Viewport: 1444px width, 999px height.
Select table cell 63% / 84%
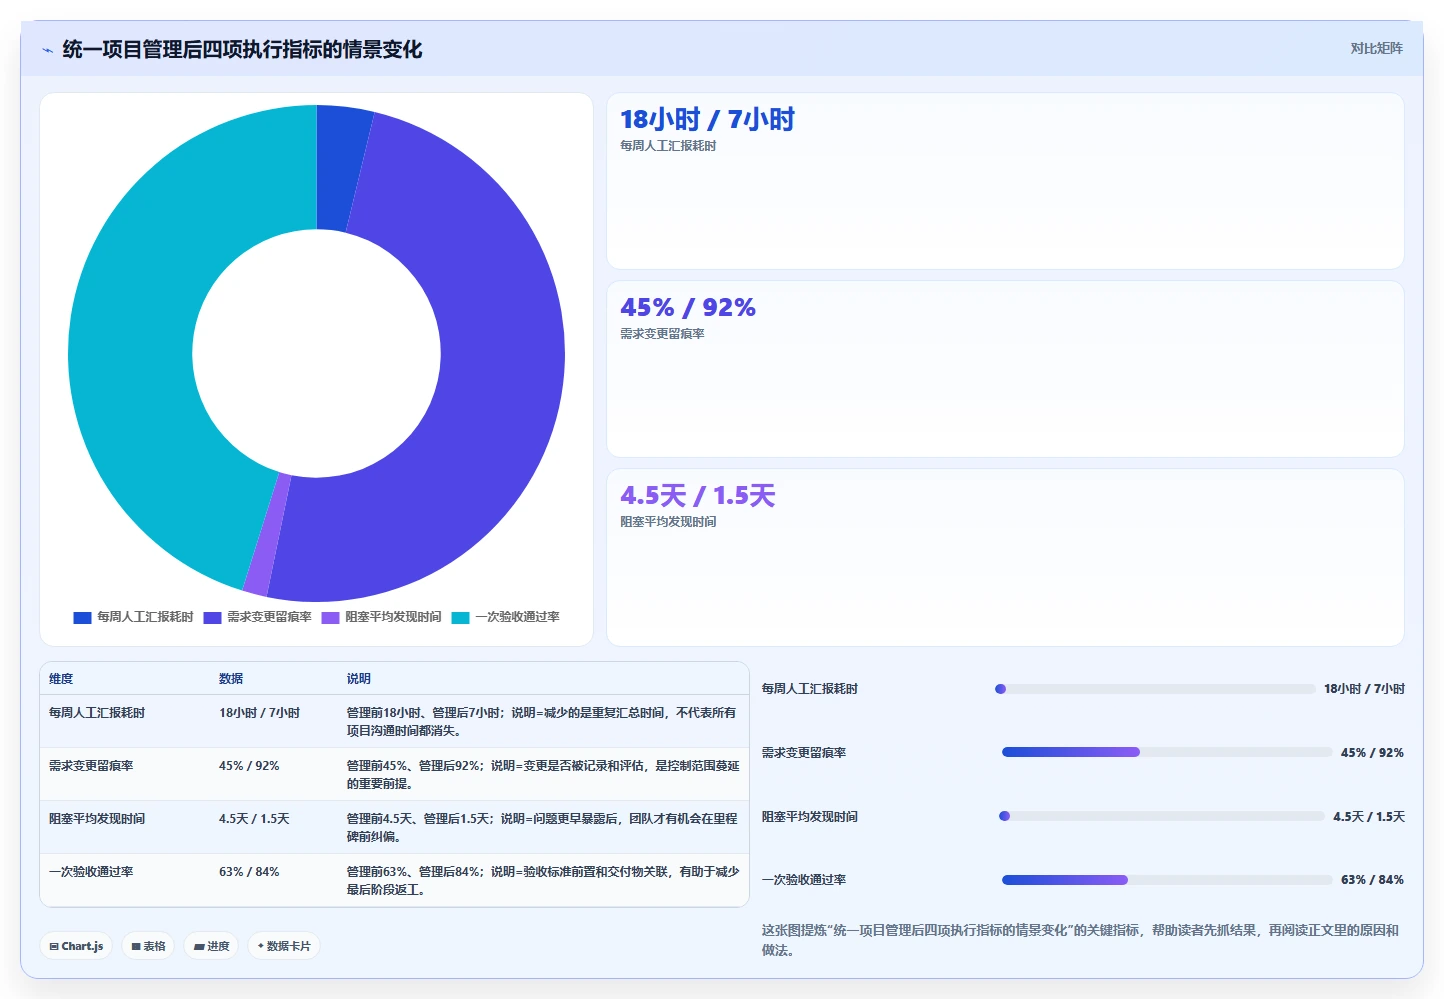(x=249, y=872)
